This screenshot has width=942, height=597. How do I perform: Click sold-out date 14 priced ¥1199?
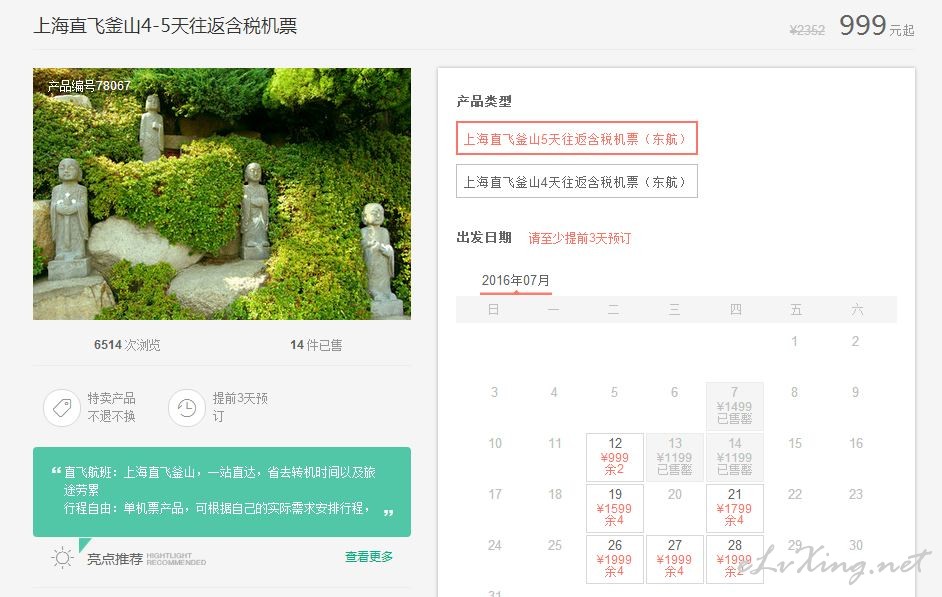coord(734,457)
